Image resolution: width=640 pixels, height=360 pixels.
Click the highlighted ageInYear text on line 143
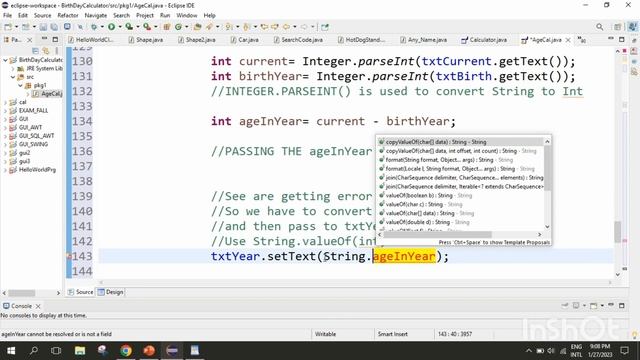[x=404, y=257]
